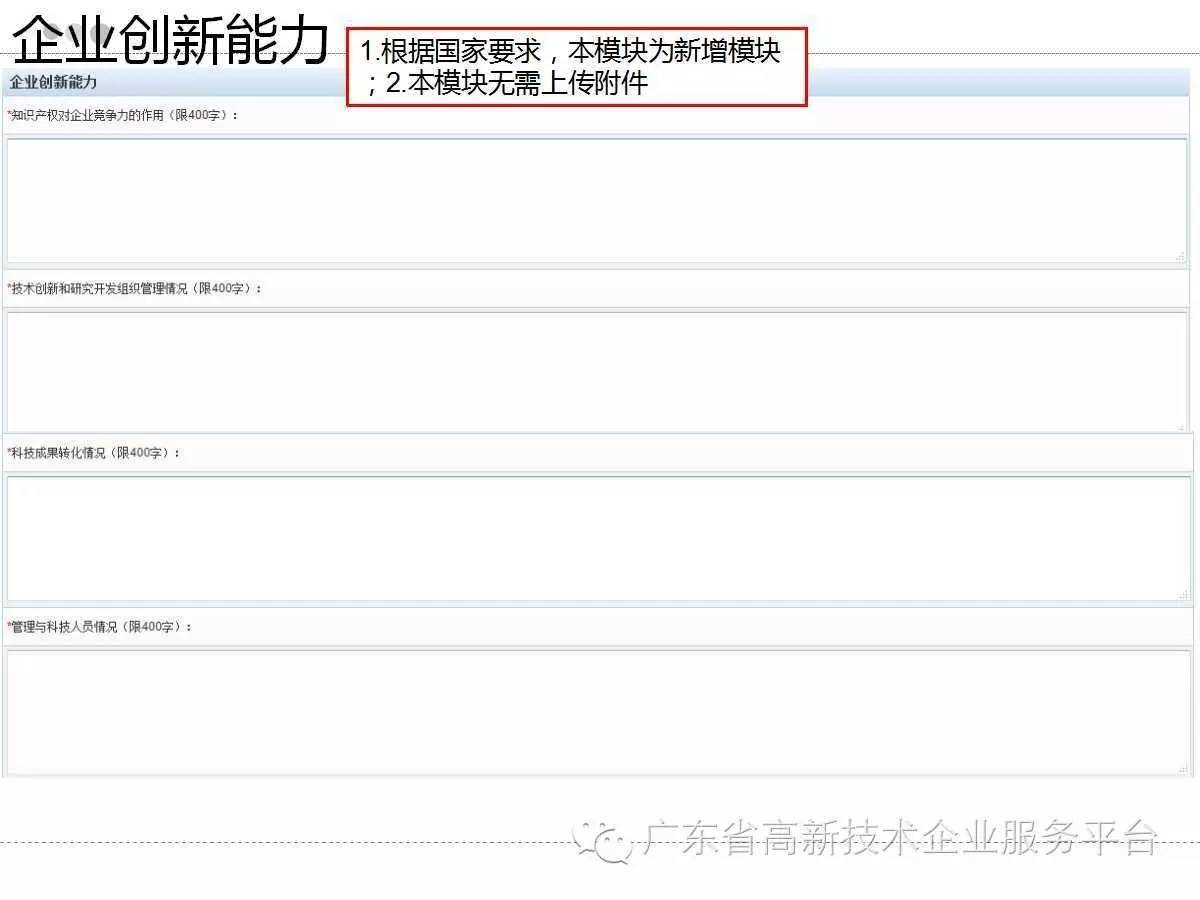Focus the 技术创新和研究开发组织管理情况 text box

click(596, 371)
